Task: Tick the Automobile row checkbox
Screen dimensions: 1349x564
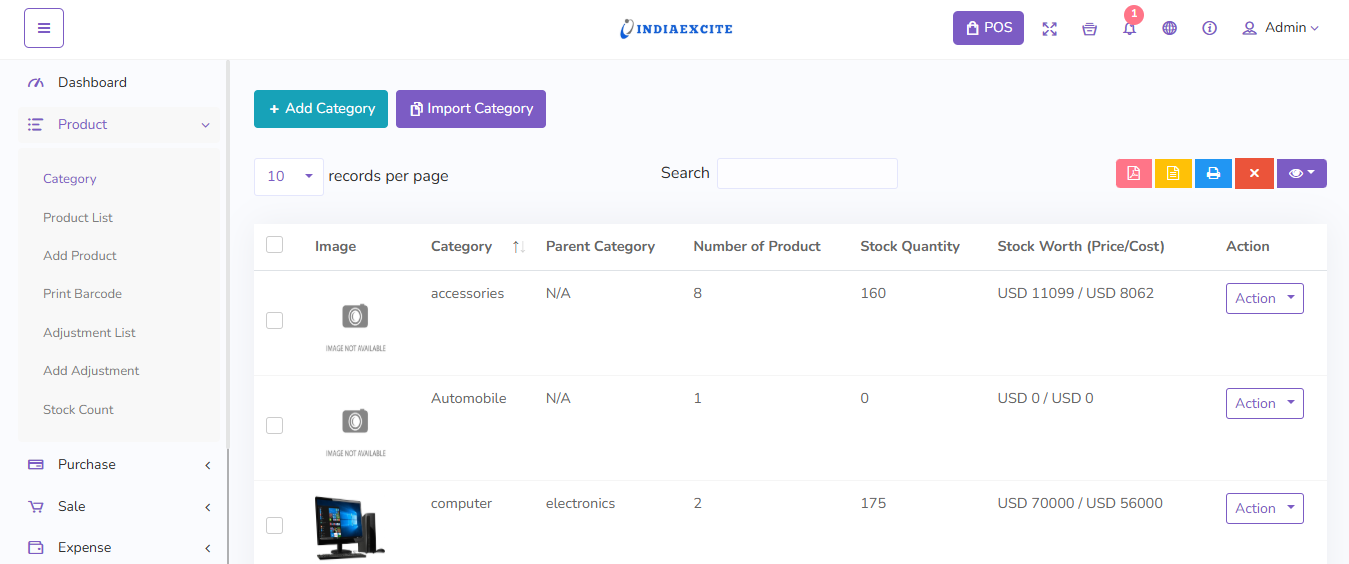Action: tap(275, 425)
